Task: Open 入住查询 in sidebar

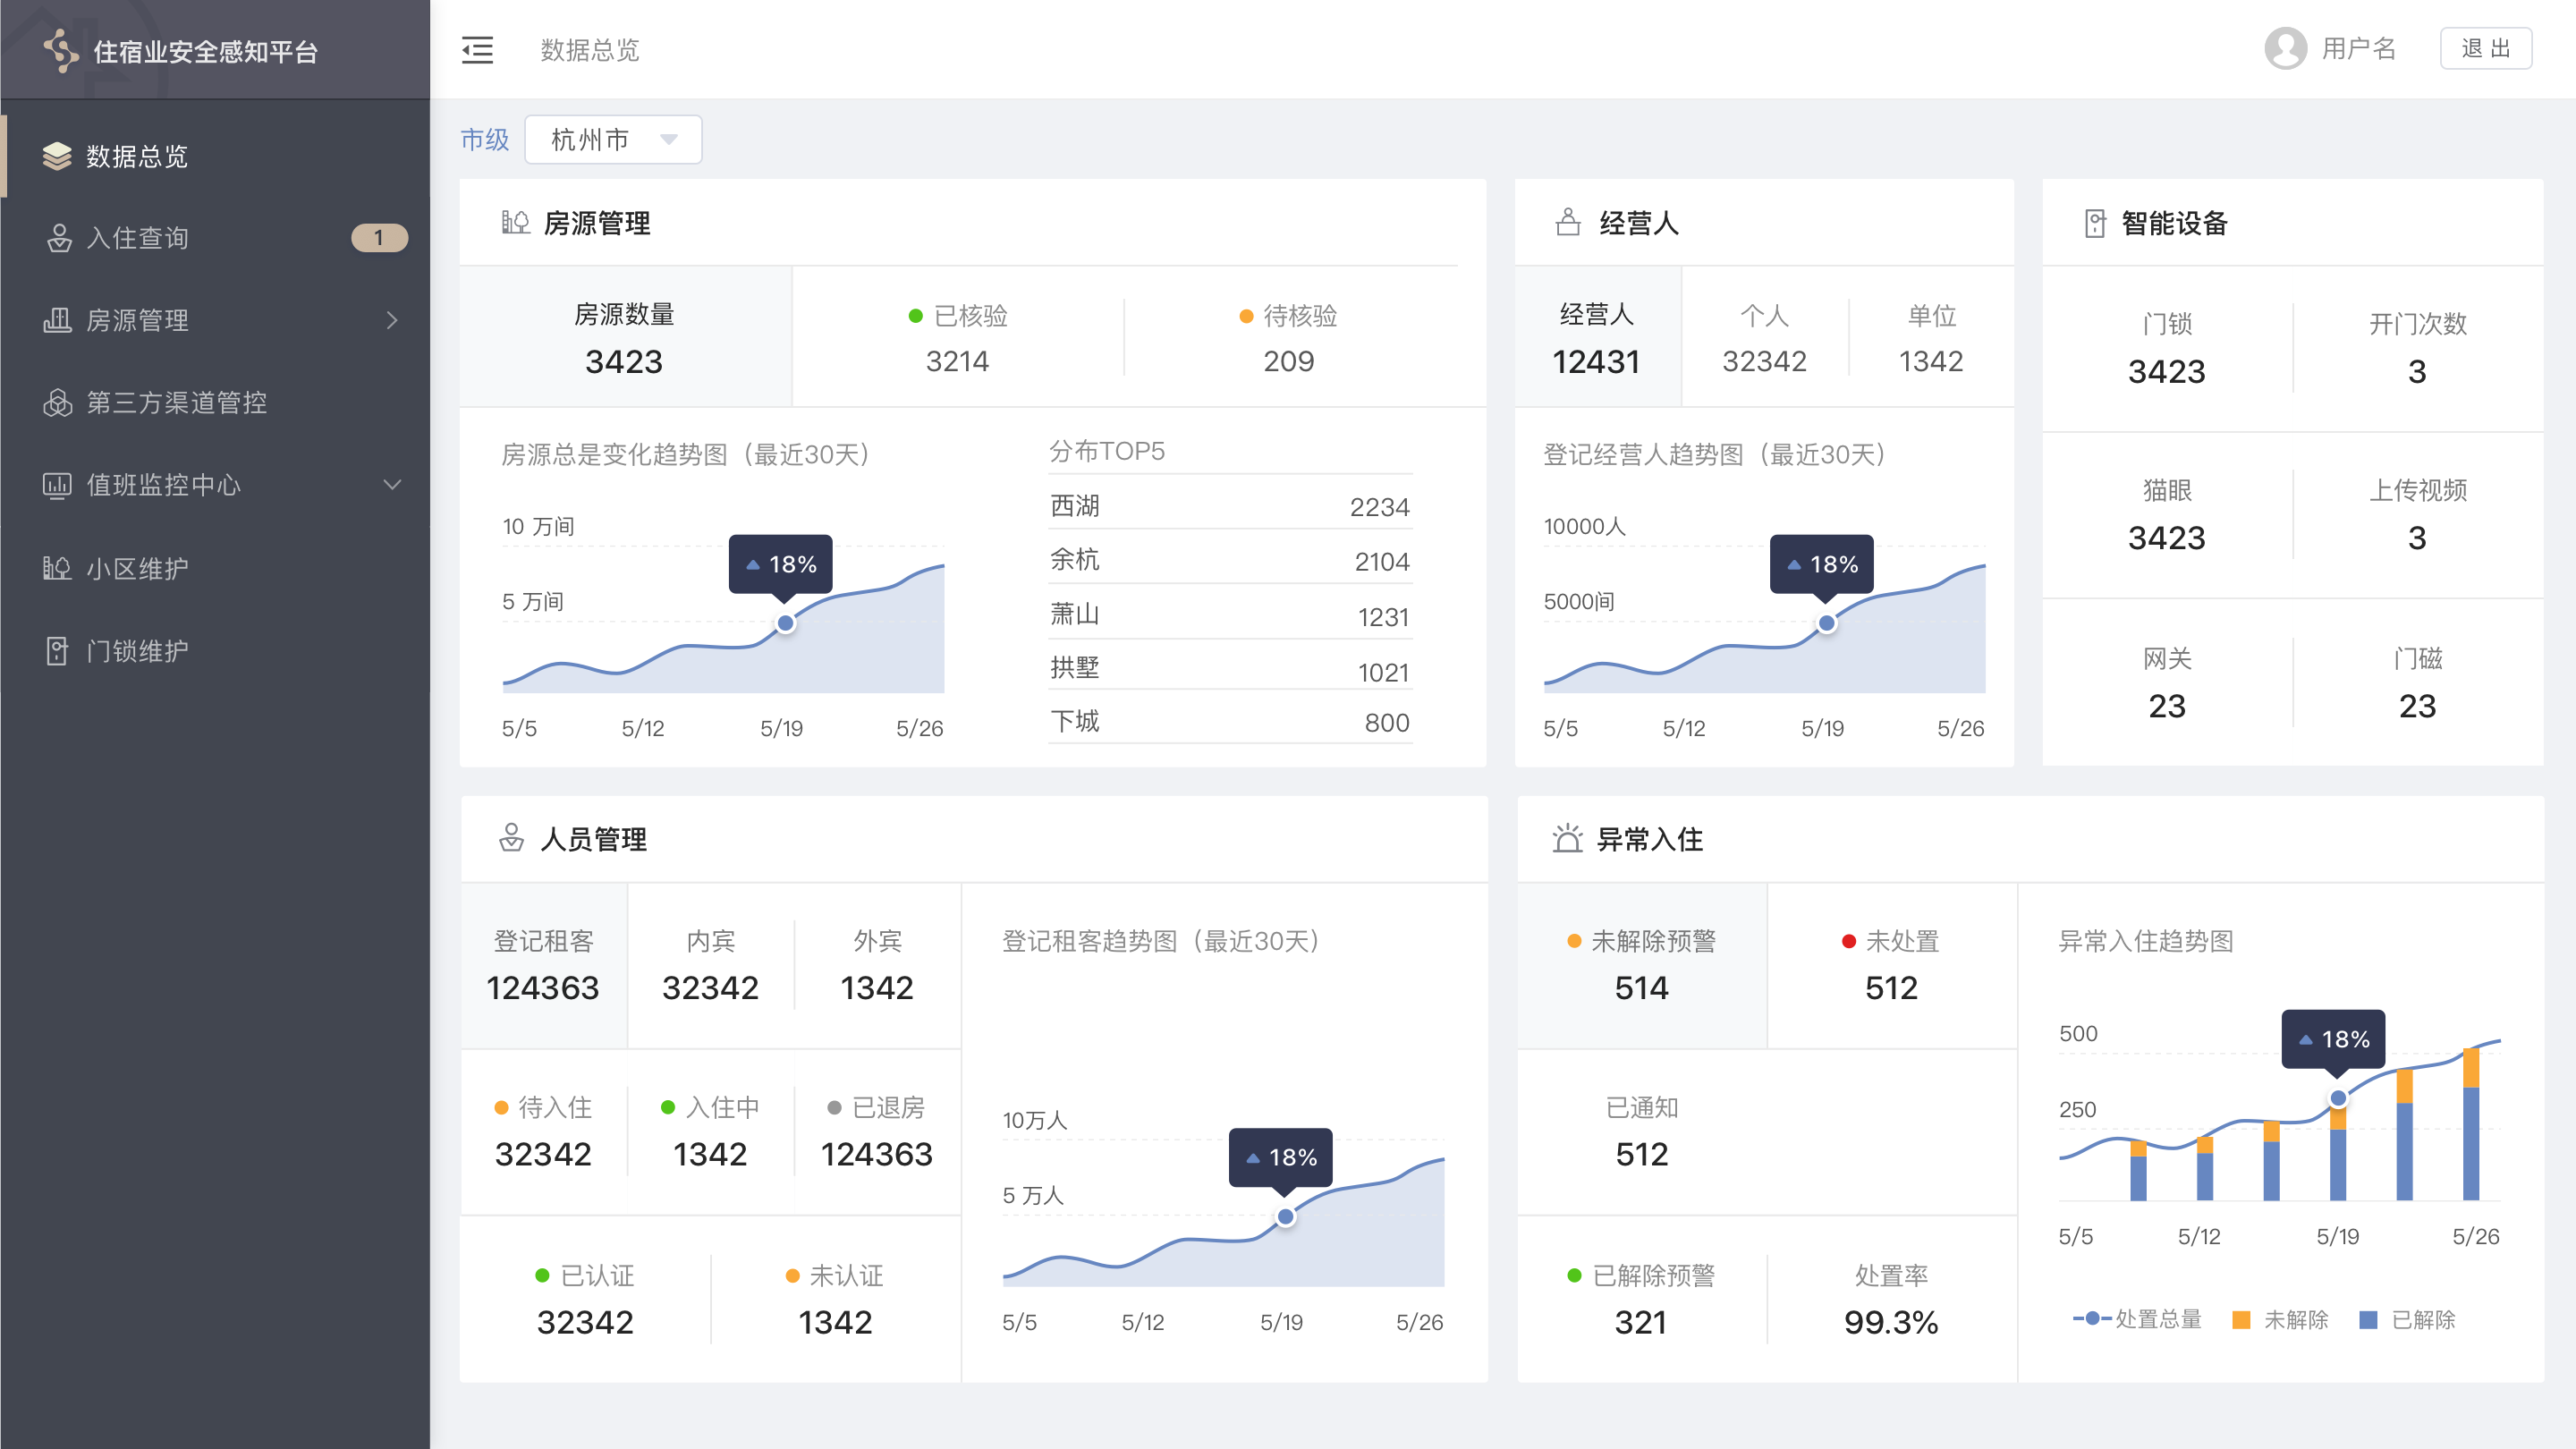Action: pyautogui.click(x=138, y=238)
